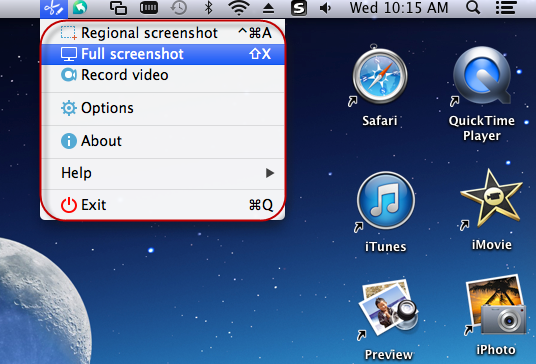536x364 pixels.
Task: Select the iTunes label text
Action: 386,246
